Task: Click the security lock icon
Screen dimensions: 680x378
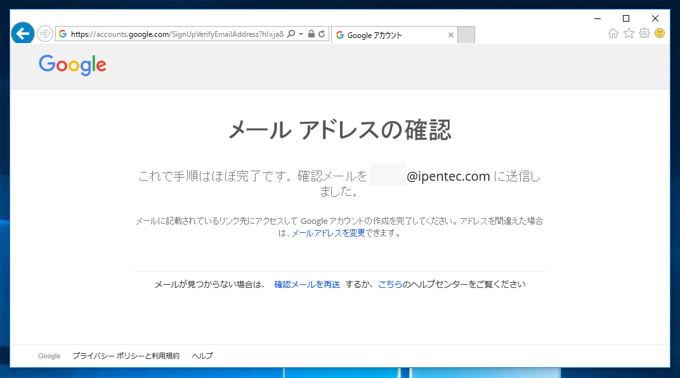Action: tap(311, 34)
